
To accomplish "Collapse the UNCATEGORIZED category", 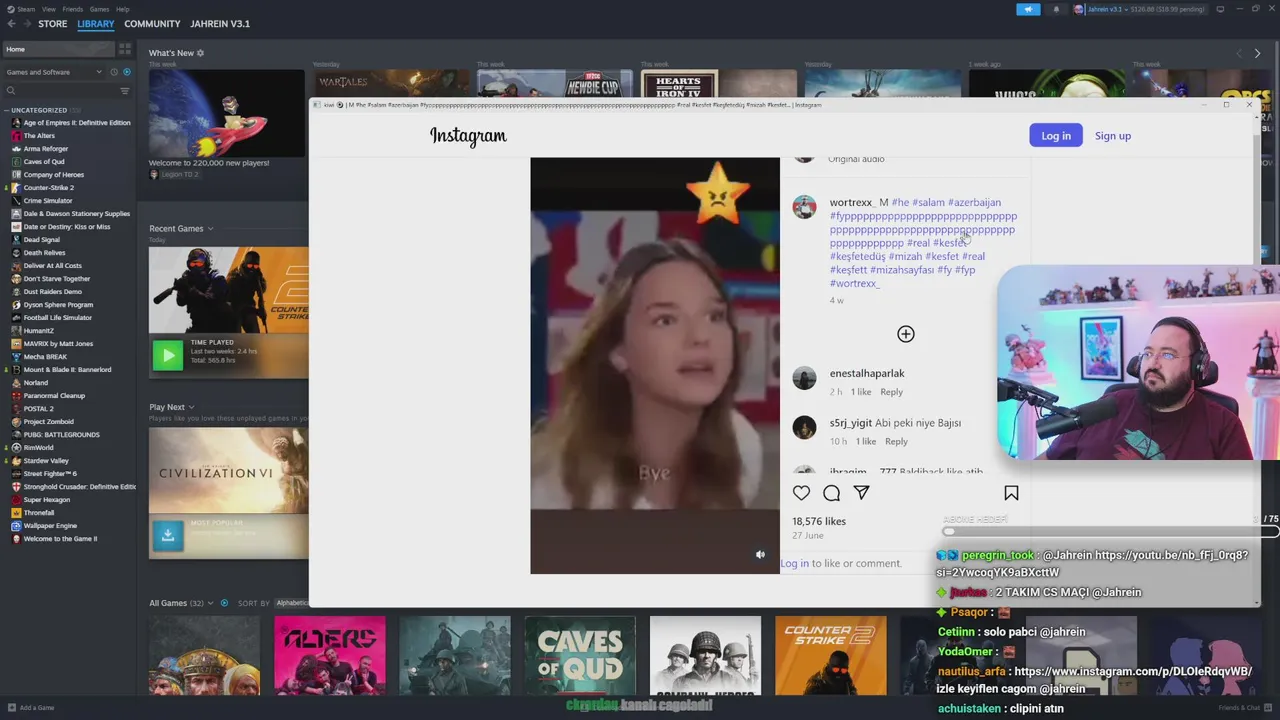I will [6, 110].
